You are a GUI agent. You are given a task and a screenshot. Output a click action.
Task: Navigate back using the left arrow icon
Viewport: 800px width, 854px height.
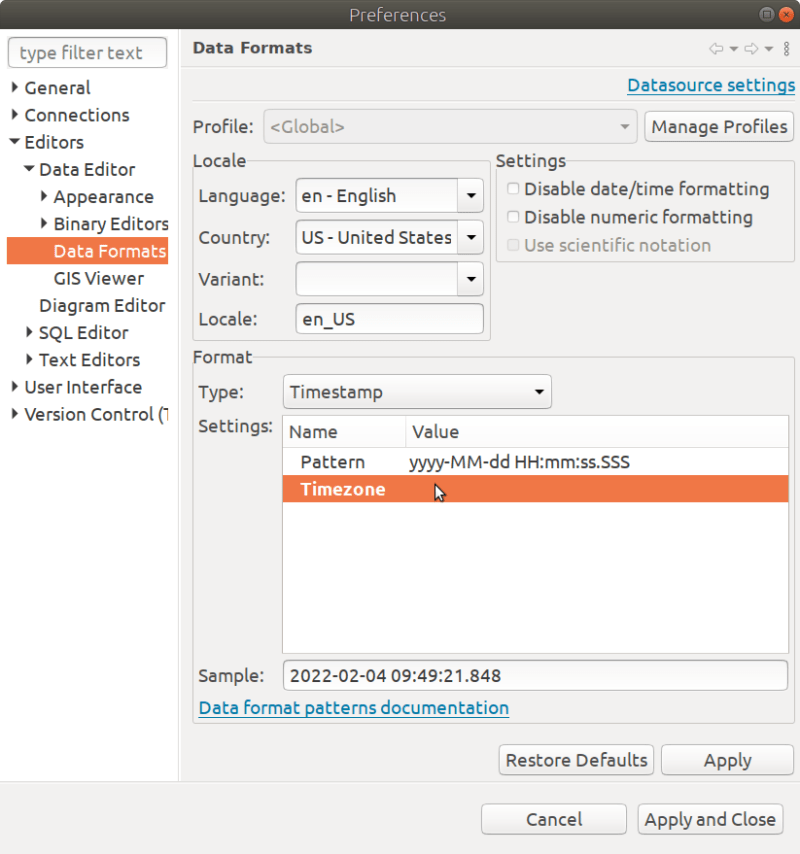point(716,48)
